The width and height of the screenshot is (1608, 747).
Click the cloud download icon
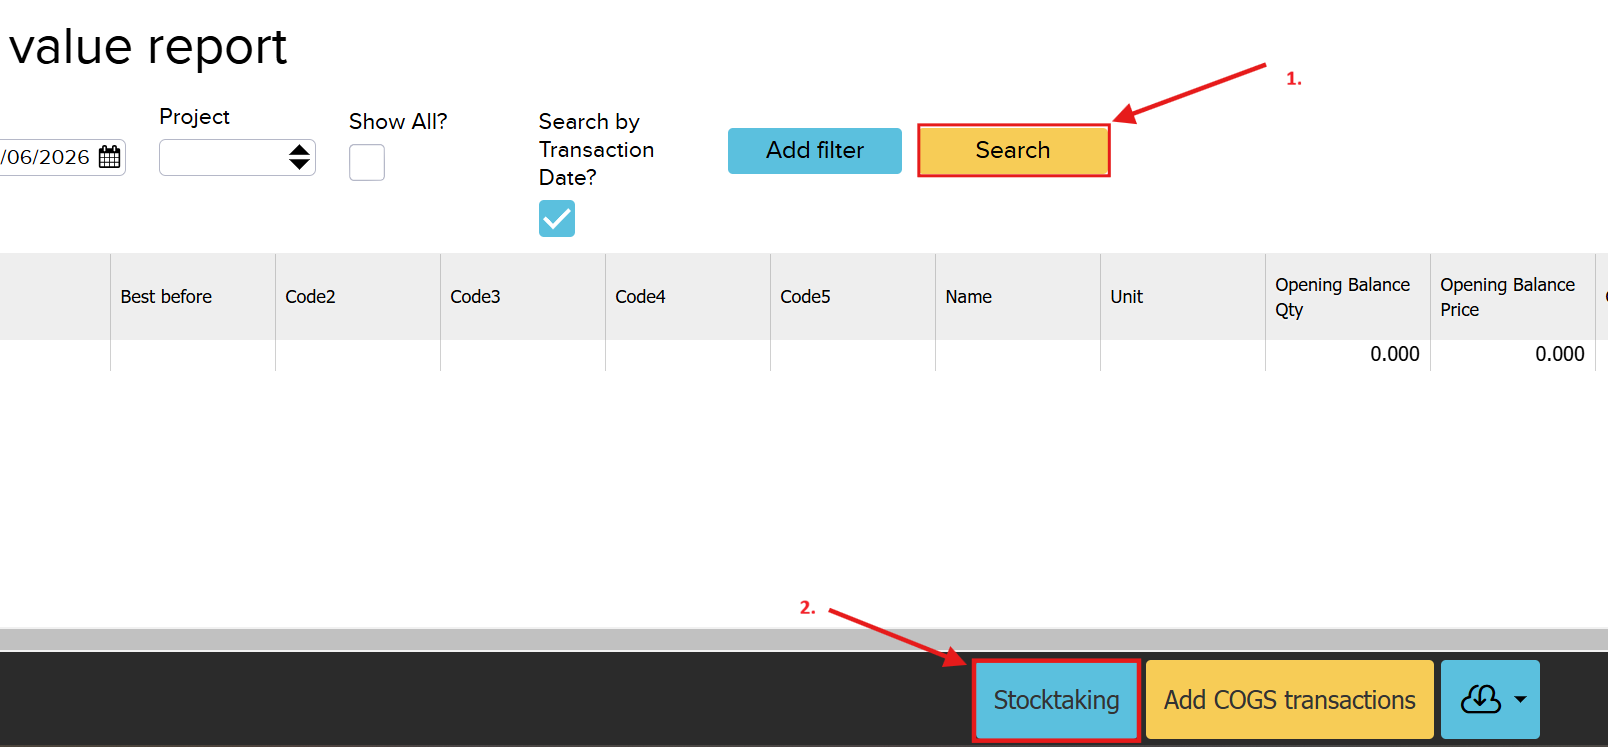(1480, 699)
